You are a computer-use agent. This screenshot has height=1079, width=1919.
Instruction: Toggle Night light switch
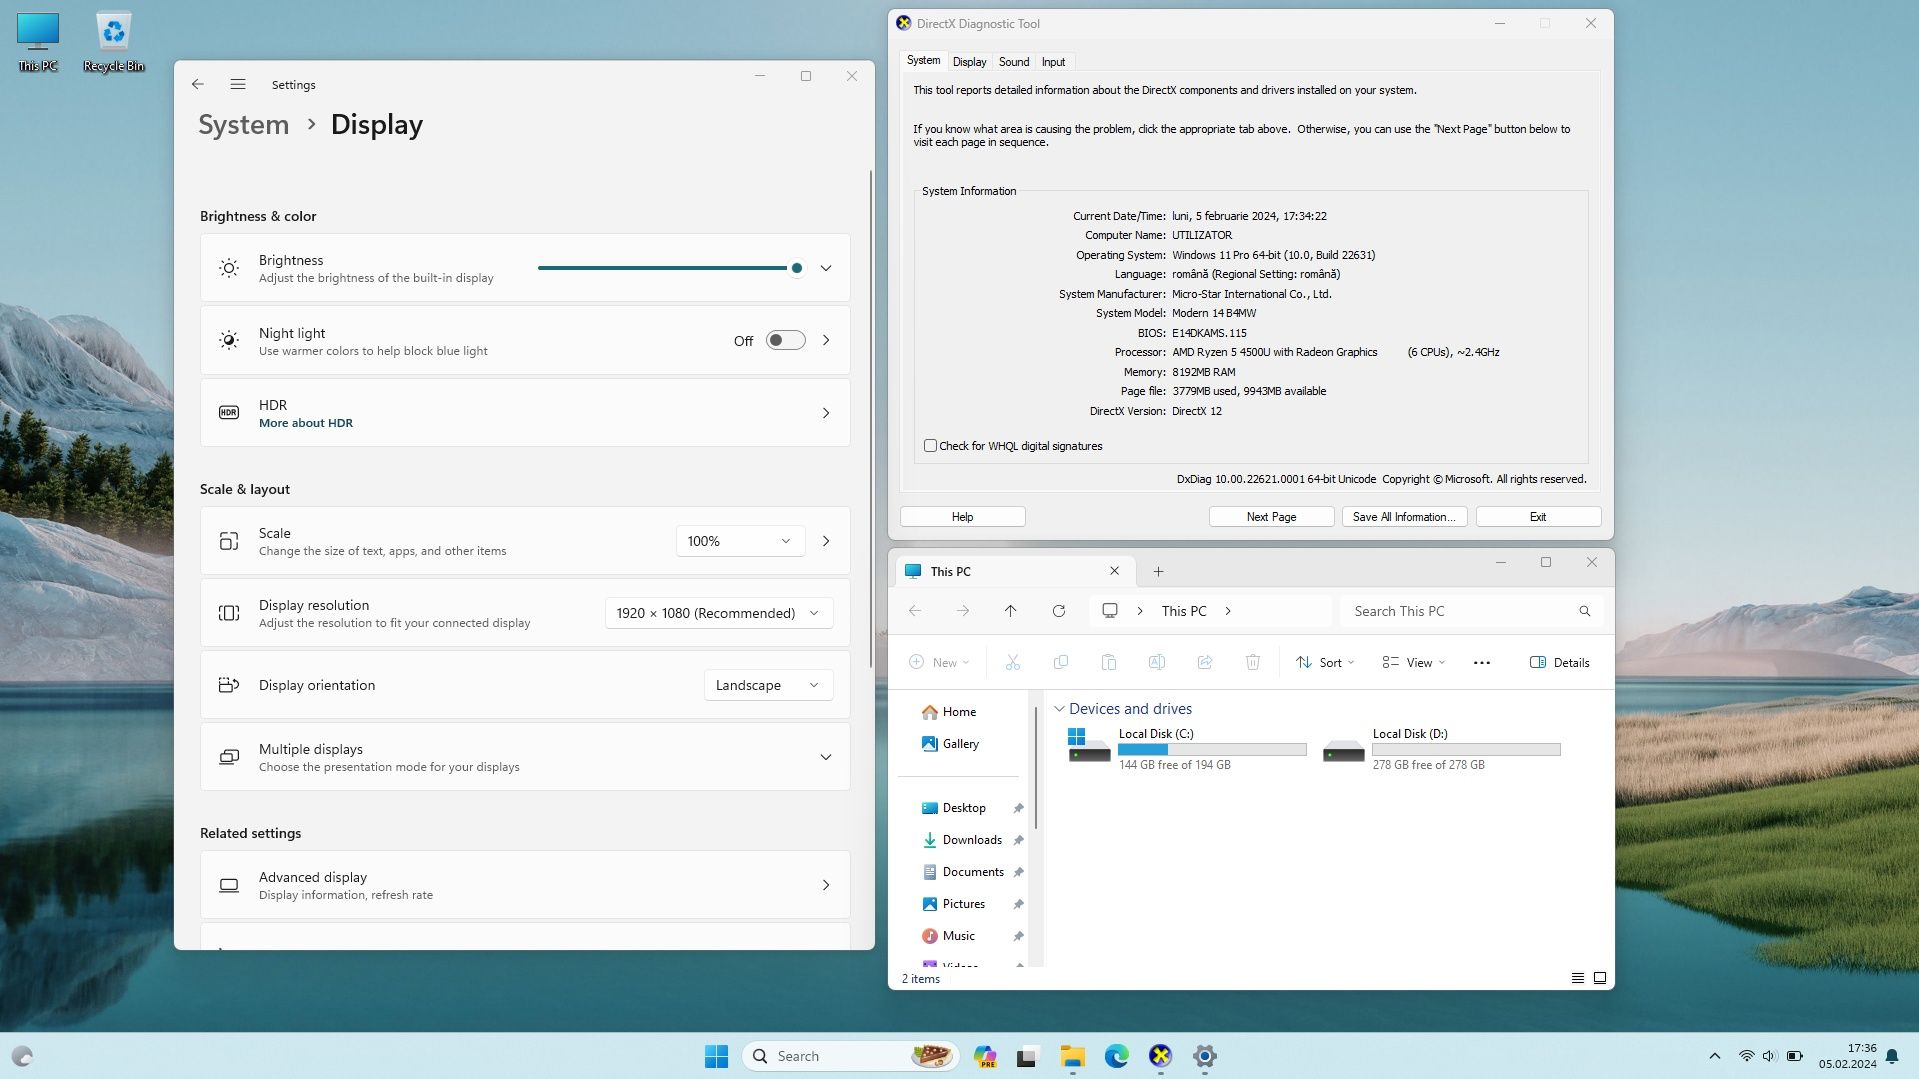pos(785,340)
